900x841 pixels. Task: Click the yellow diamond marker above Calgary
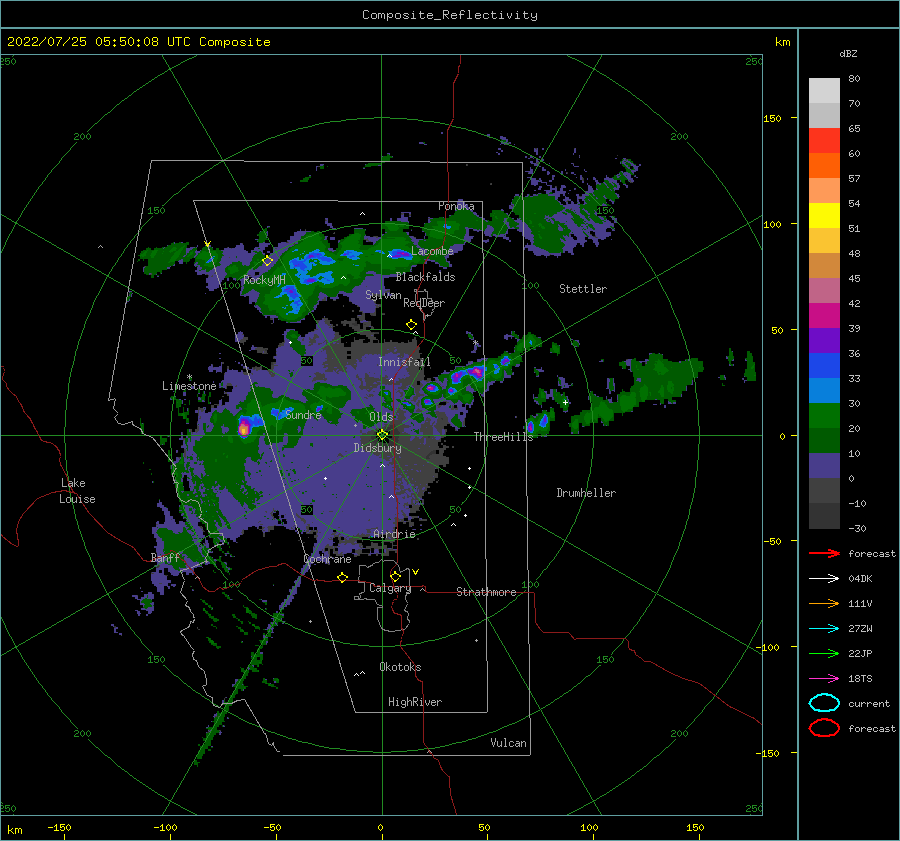[x=395, y=576]
